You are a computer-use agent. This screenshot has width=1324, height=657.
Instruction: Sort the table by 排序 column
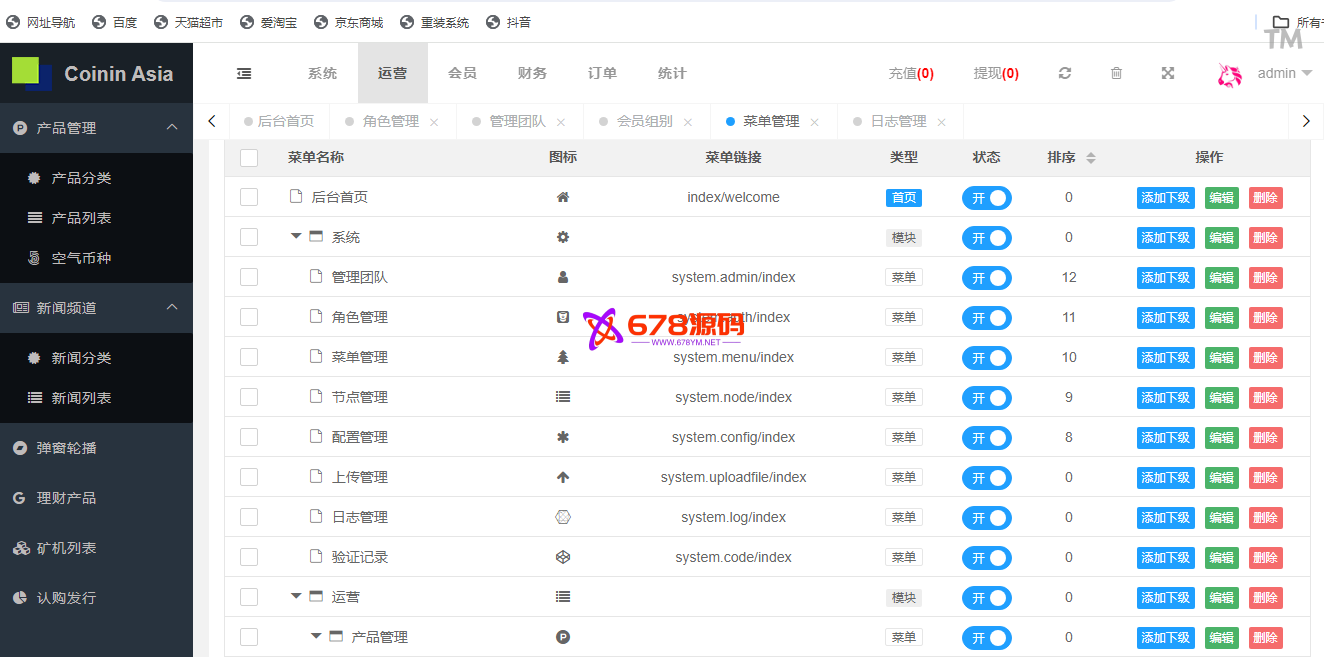click(x=1090, y=158)
